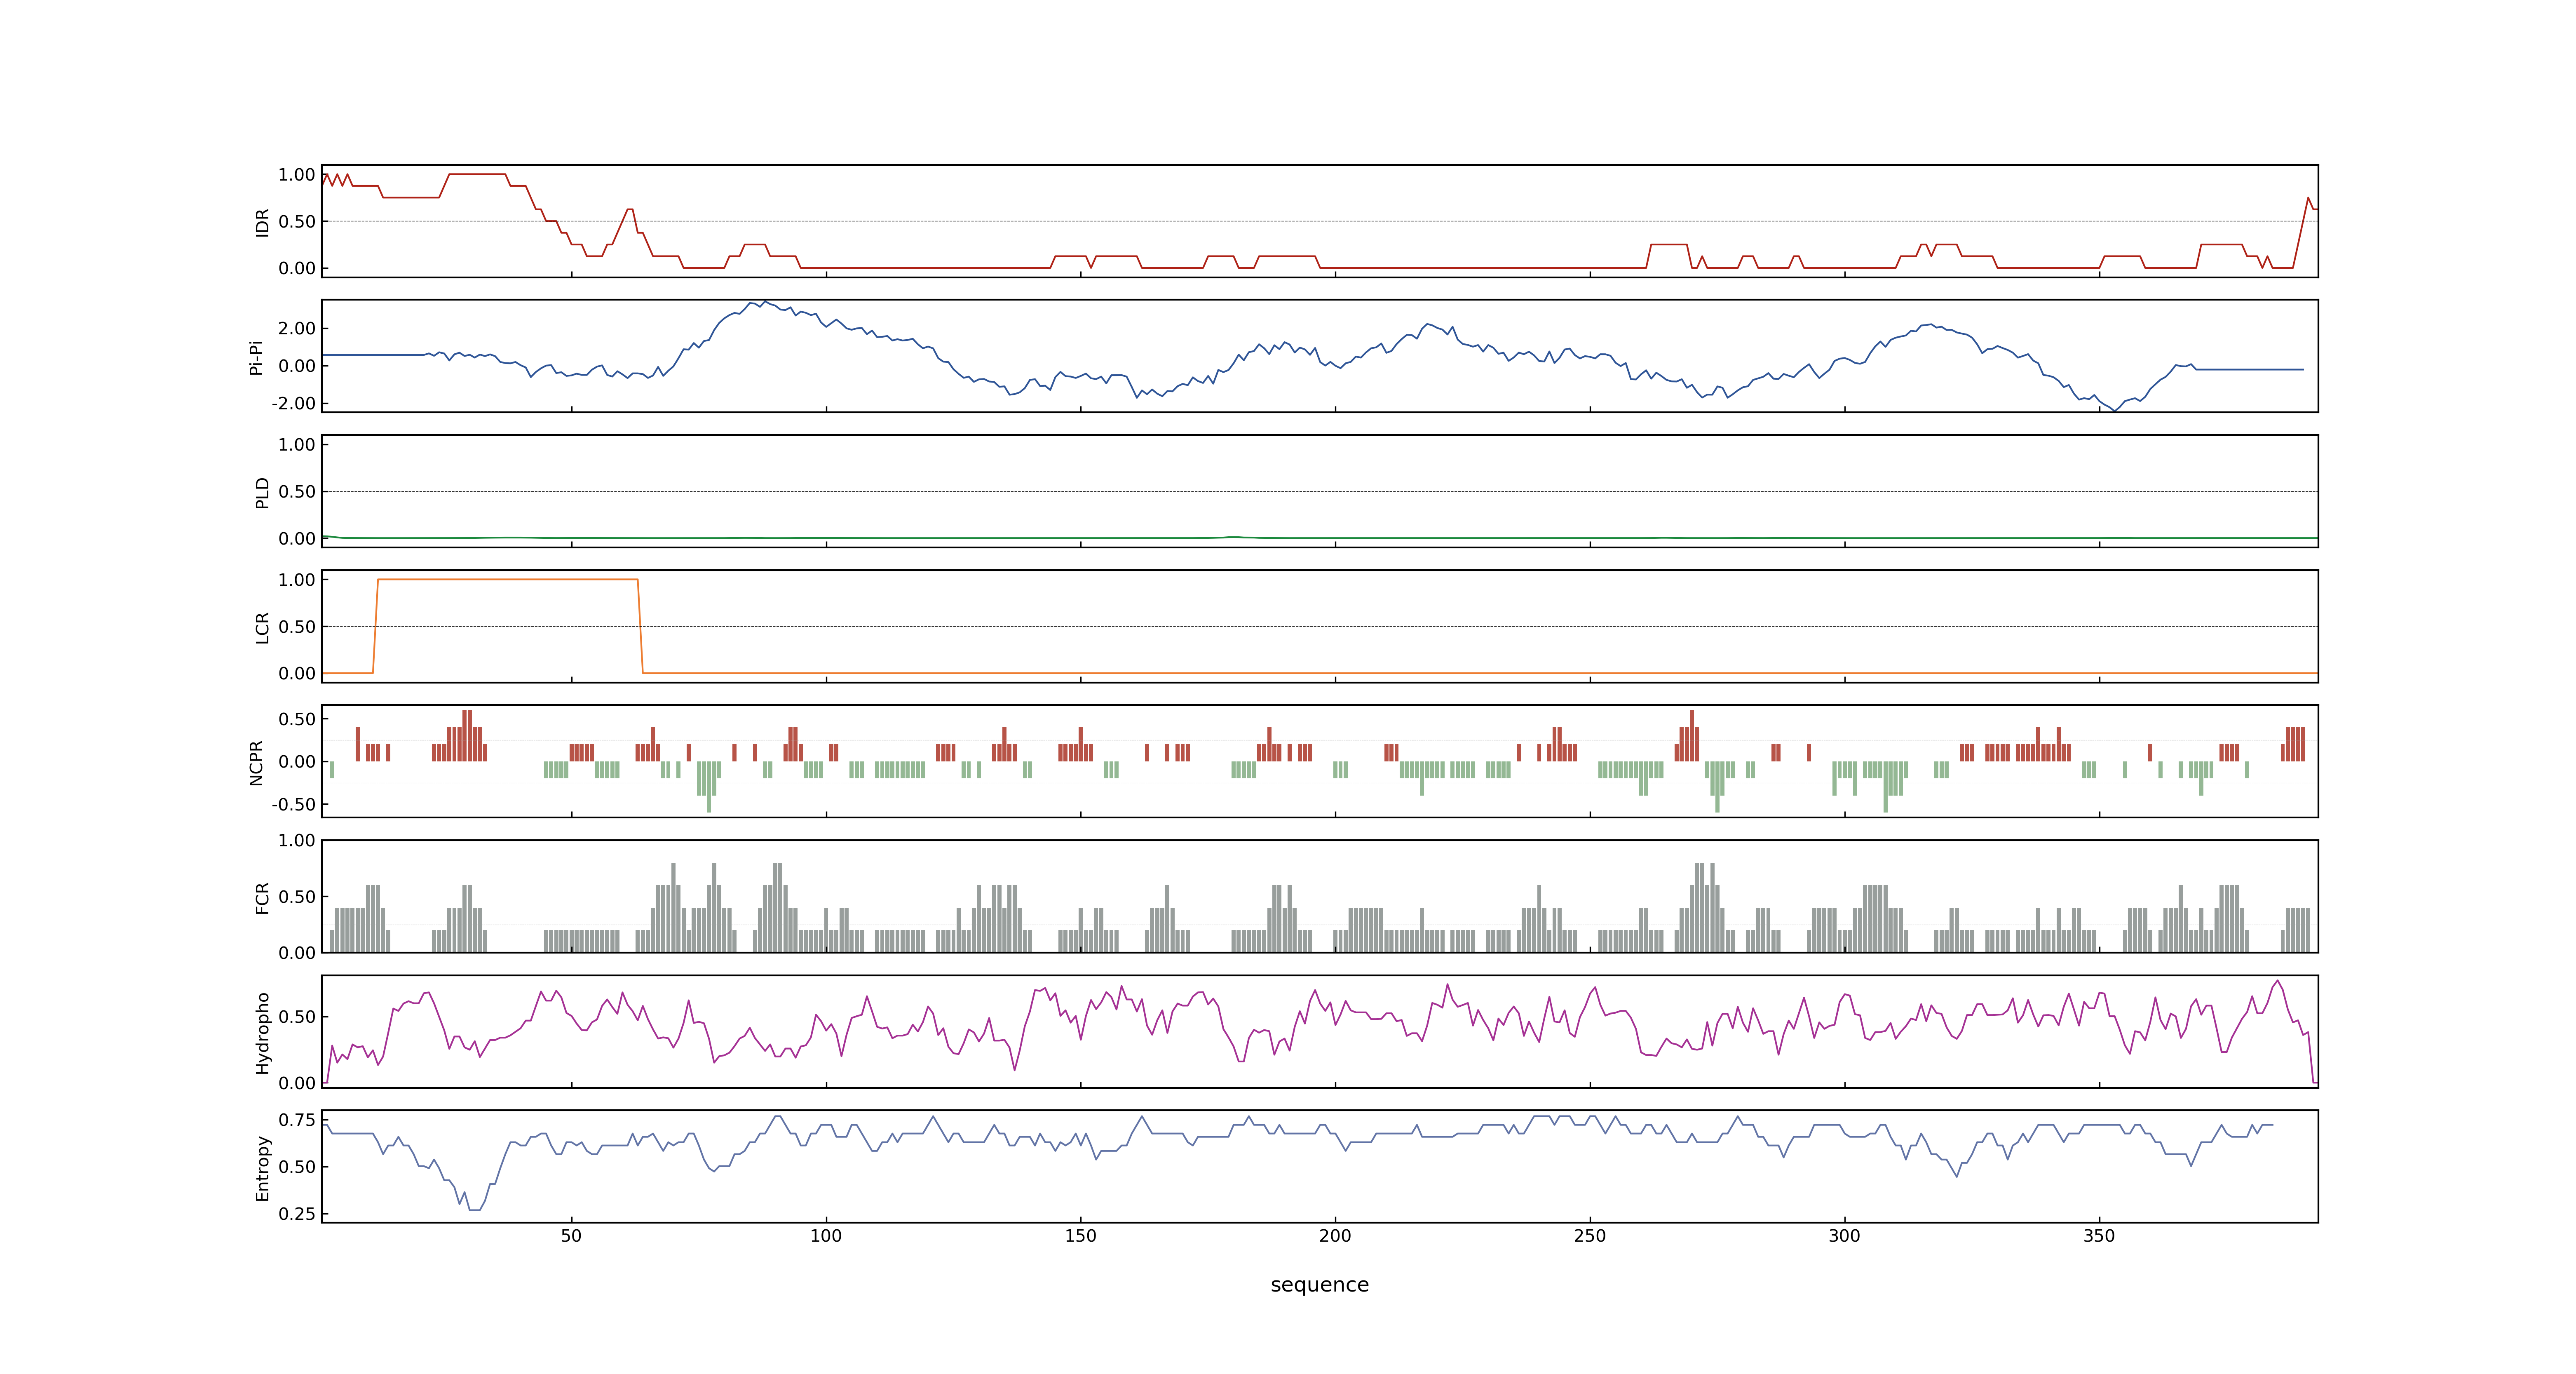Click the LCR axis label
This screenshot has height=1374, width=2576.
tap(262, 628)
